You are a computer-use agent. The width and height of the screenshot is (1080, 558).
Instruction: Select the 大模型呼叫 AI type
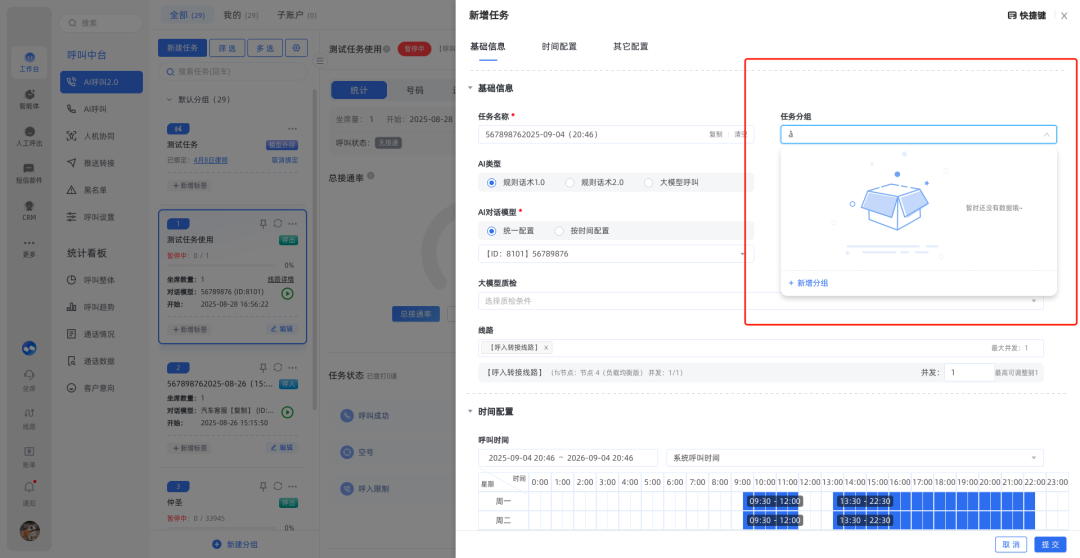pos(649,183)
